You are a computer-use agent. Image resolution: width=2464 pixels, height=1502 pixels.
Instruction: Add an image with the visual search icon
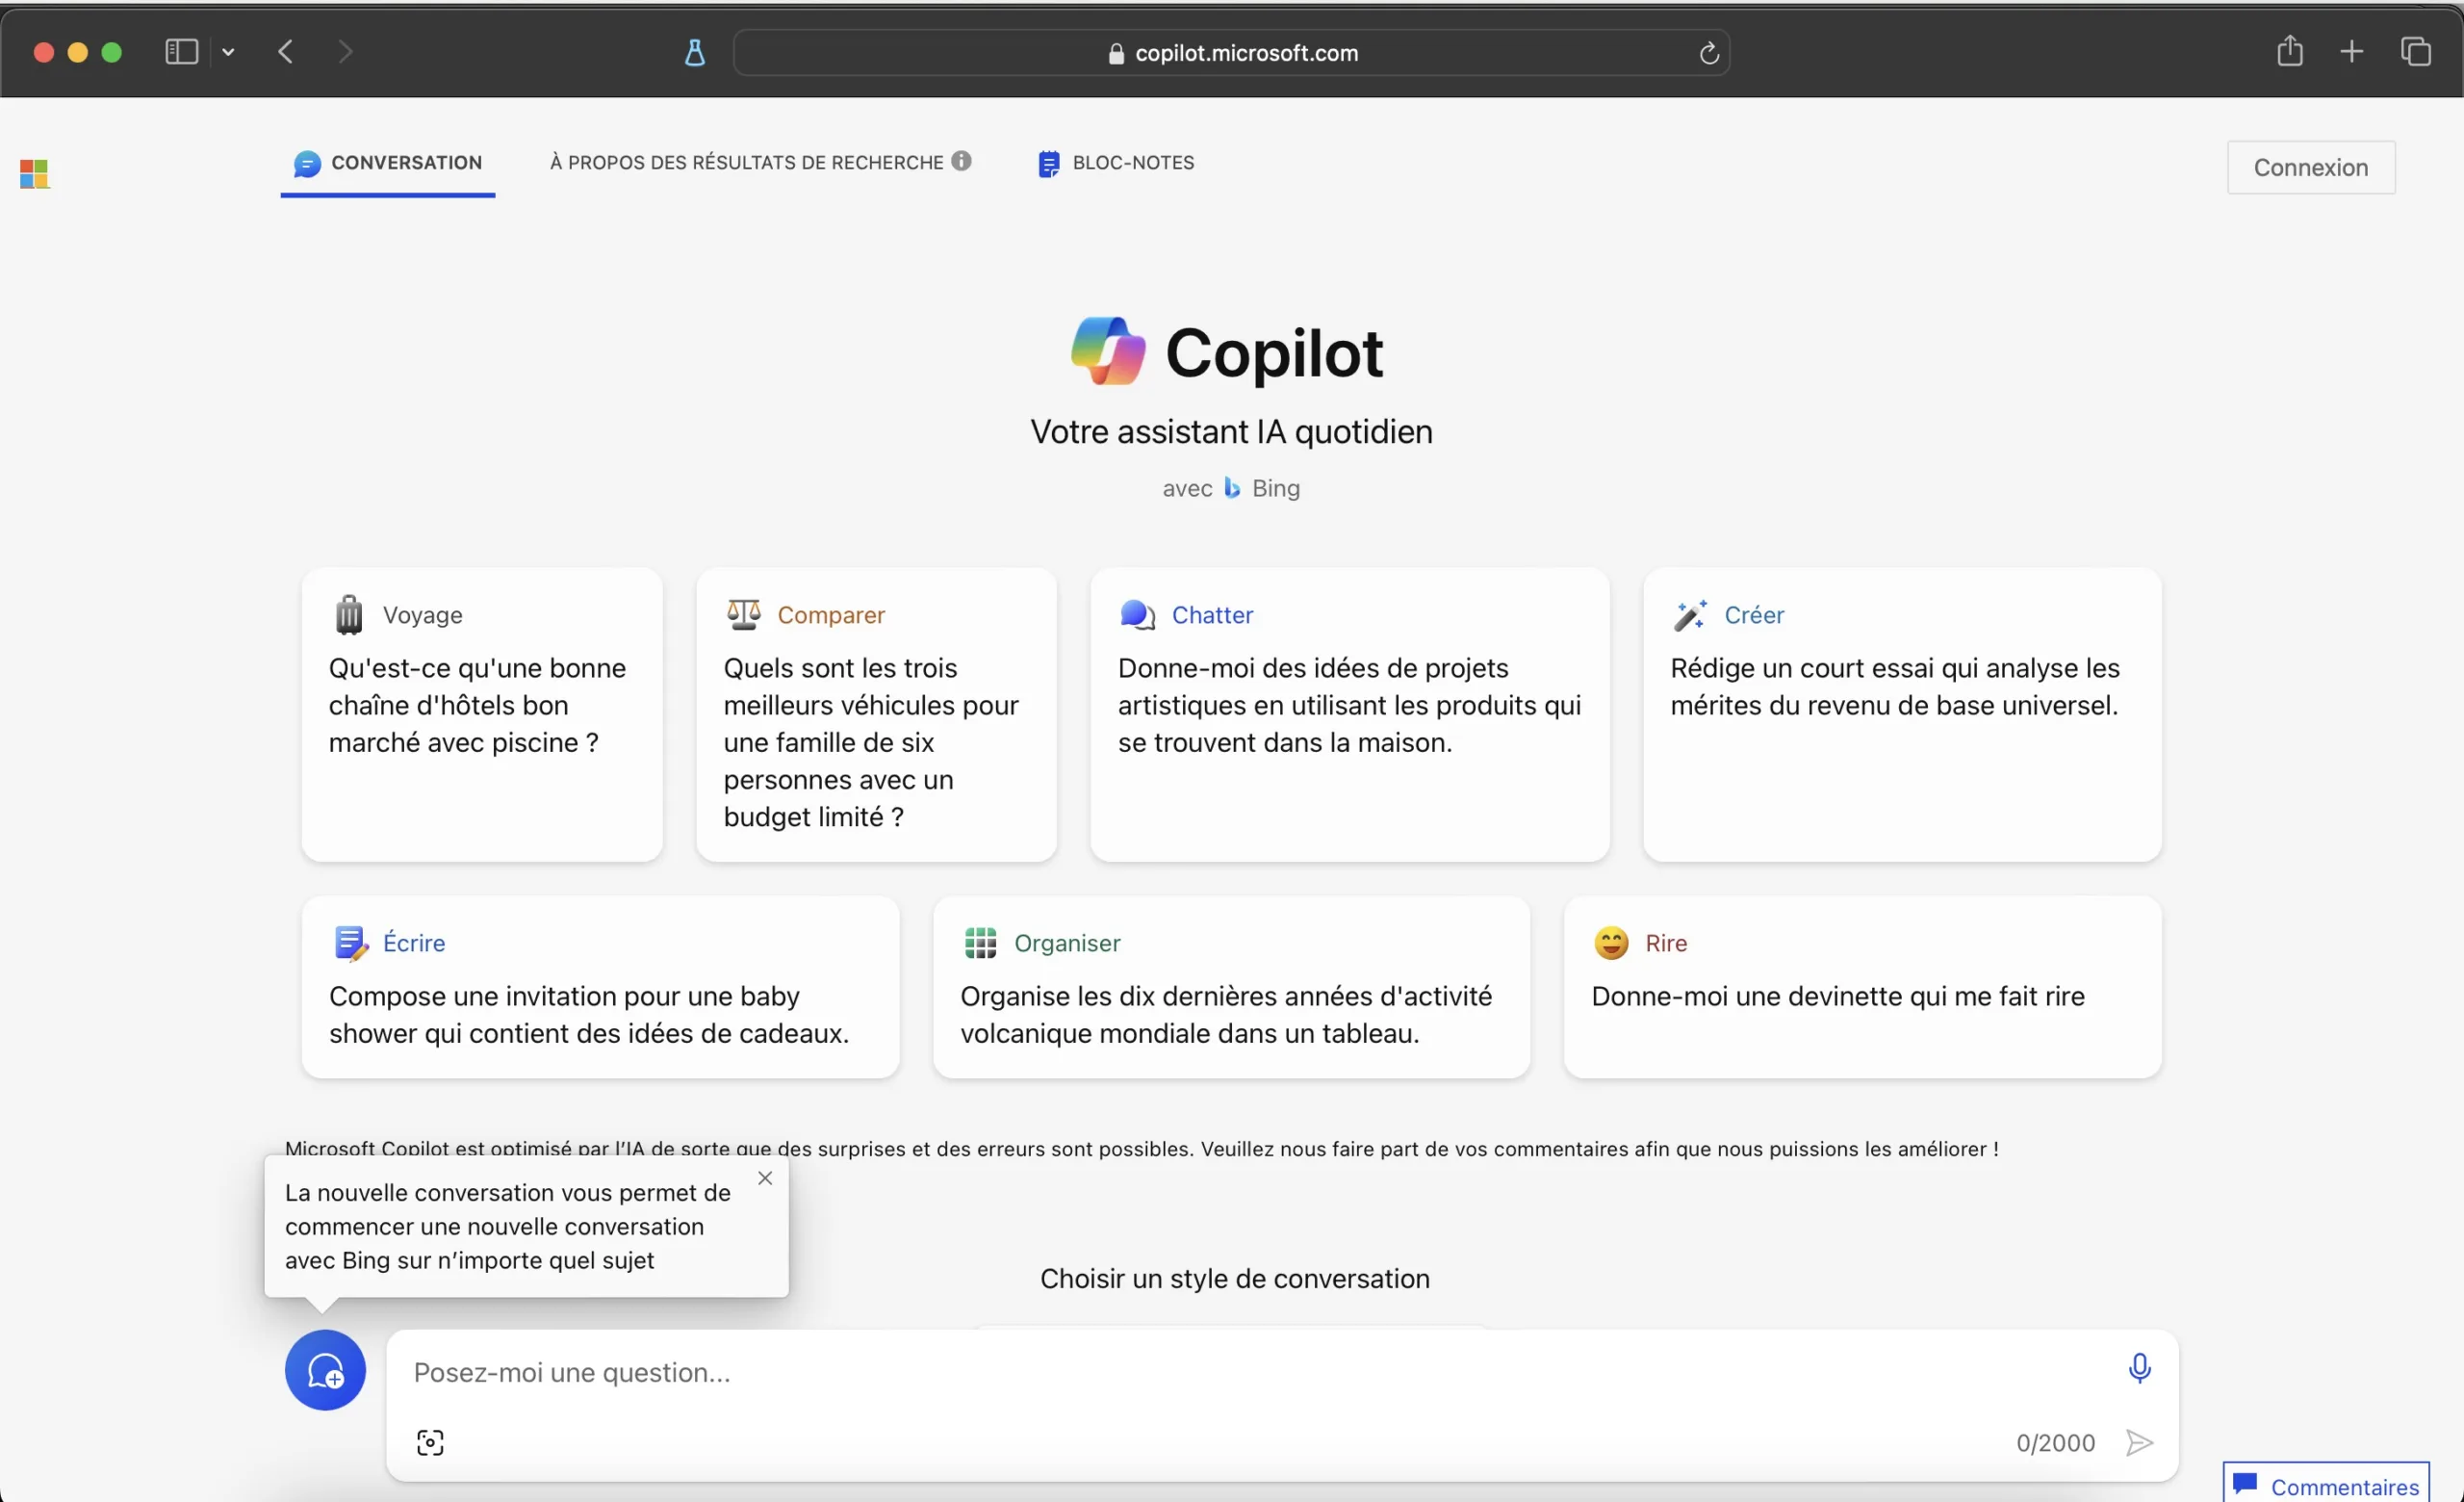point(430,1442)
